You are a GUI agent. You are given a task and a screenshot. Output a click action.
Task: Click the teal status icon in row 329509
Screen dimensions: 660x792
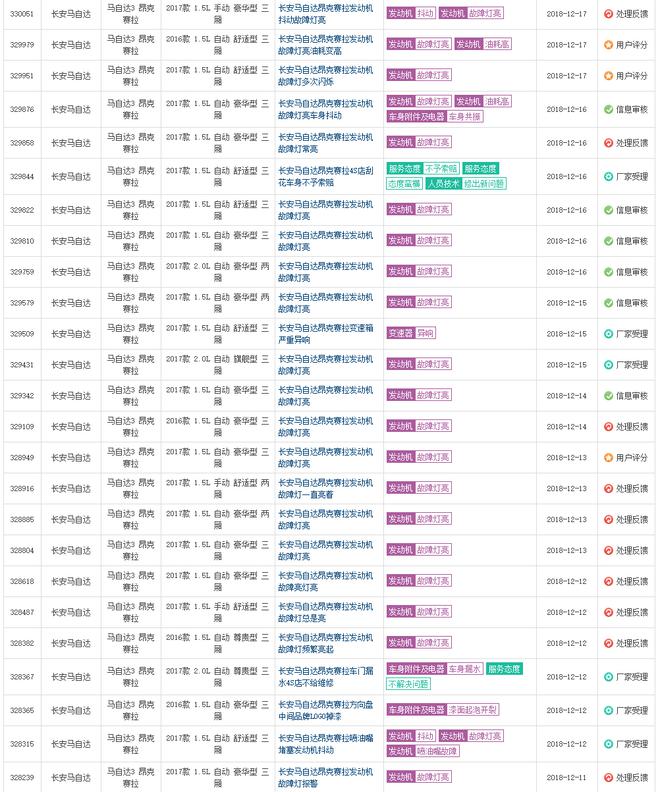[x=608, y=334]
